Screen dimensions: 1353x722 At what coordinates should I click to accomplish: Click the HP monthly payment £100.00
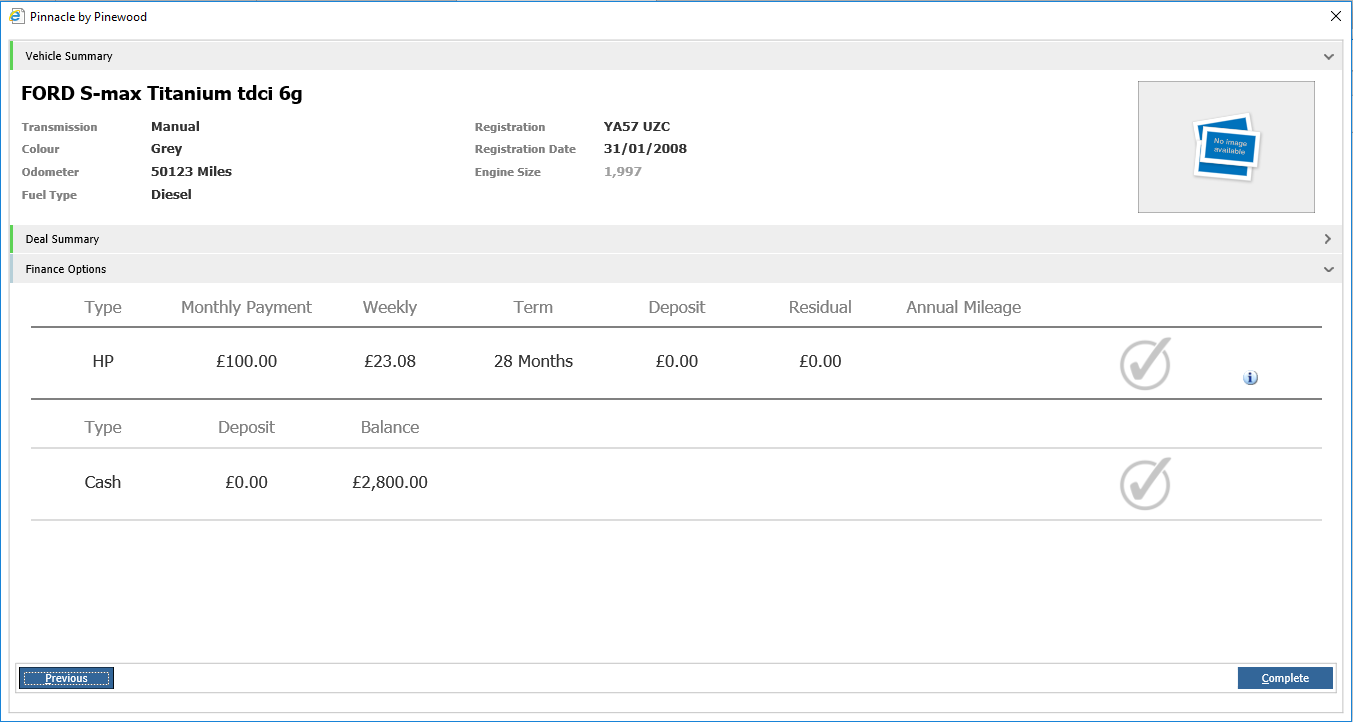(246, 362)
